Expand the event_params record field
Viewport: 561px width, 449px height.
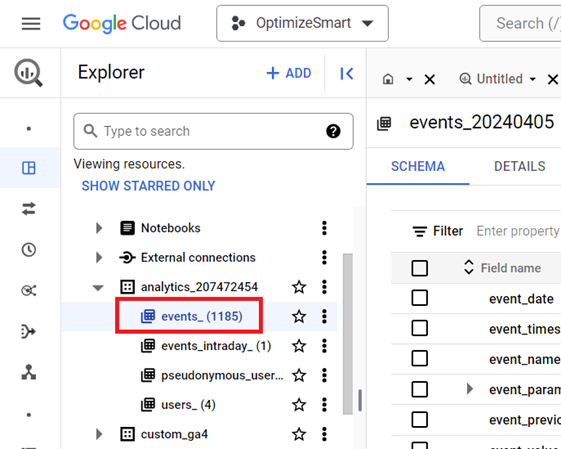coord(470,389)
